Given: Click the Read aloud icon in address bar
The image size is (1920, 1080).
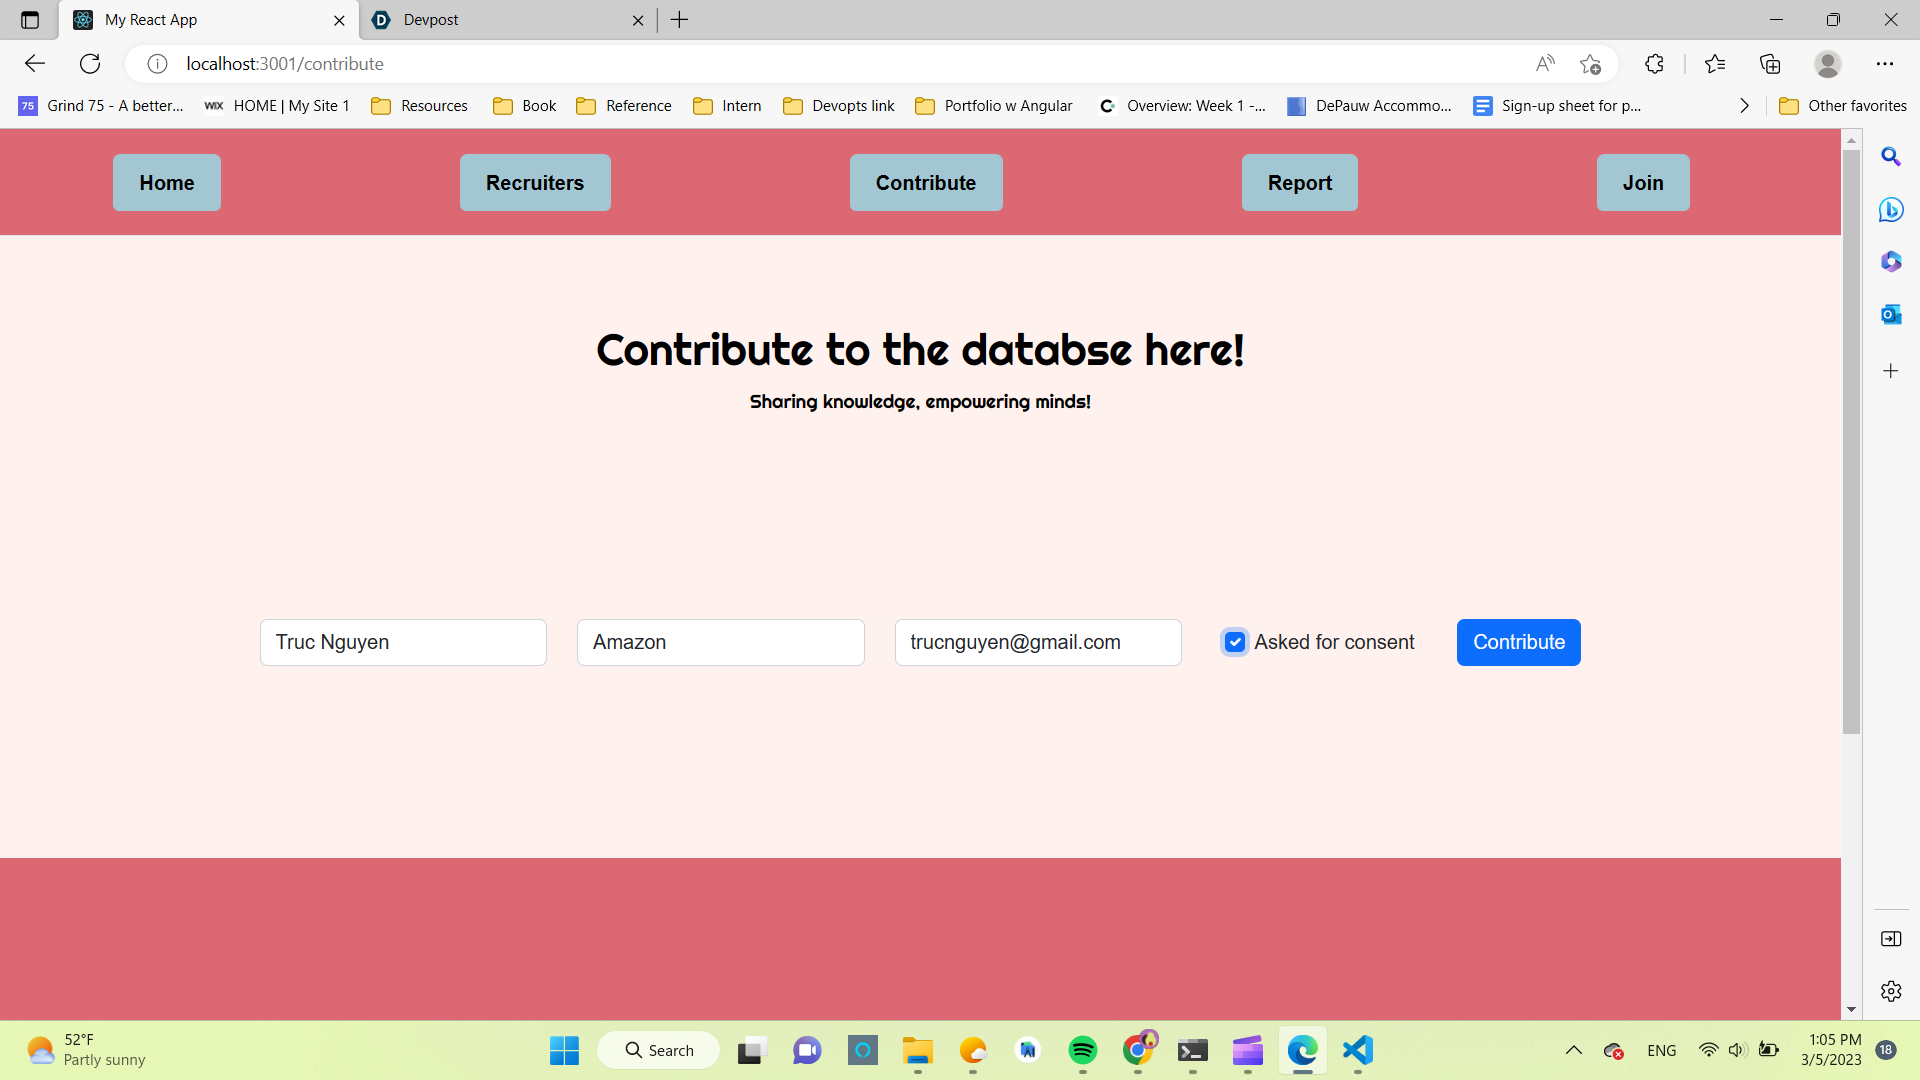Looking at the screenshot, I should tap(1545, 64).
